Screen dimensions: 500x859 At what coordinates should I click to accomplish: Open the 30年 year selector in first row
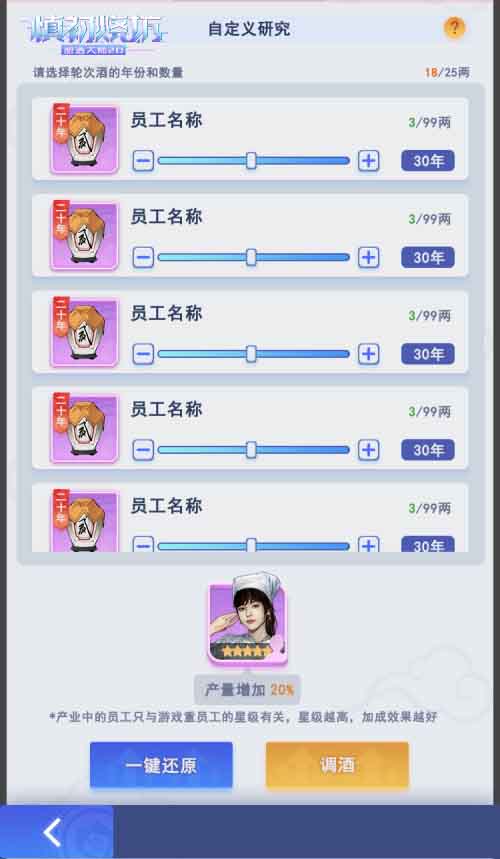pyautogui.click(x=428, y=161)
